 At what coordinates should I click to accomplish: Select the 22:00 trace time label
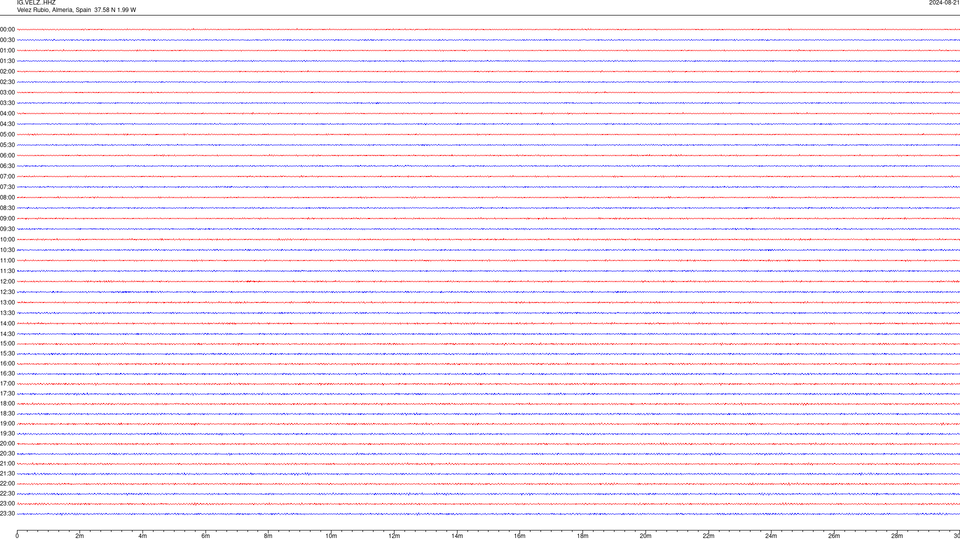pyautogui.click(x=7, y=484)
